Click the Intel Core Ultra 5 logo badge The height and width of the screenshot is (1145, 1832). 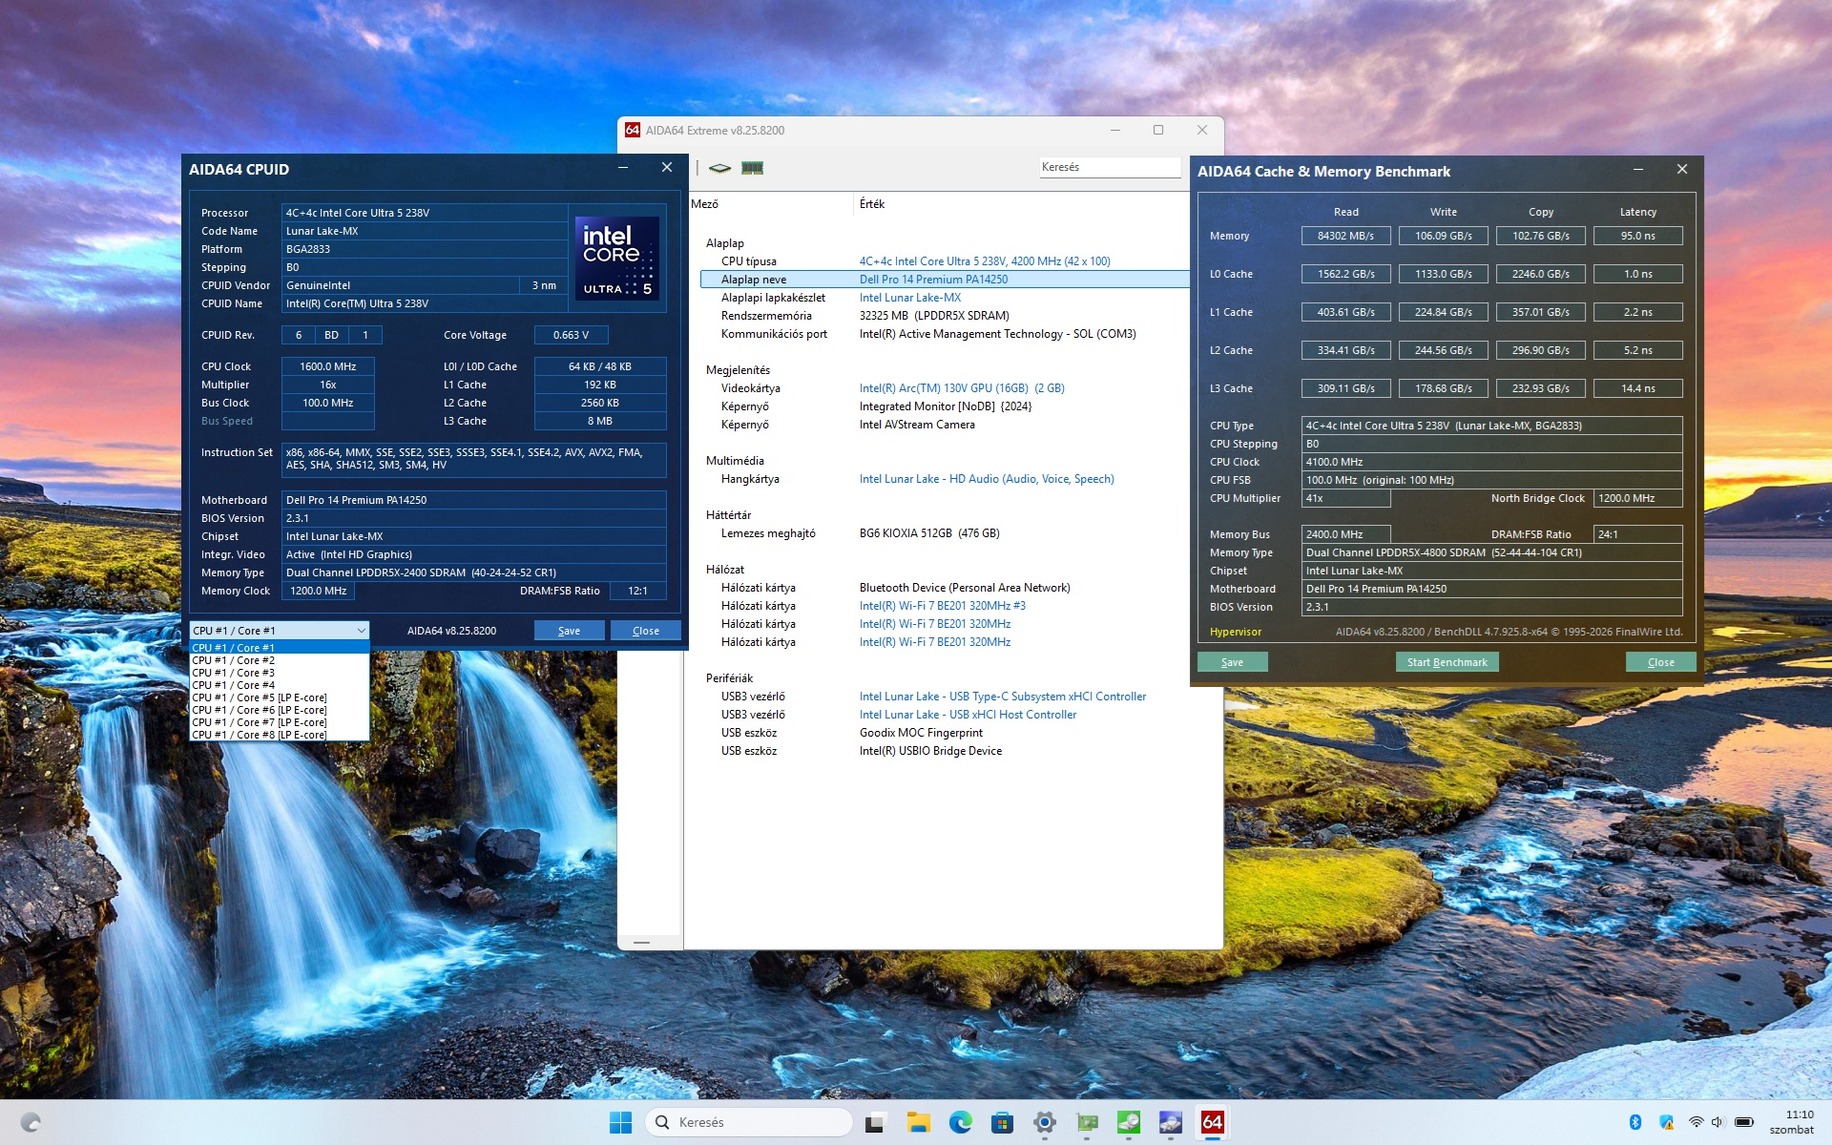(x=617, y=258)
